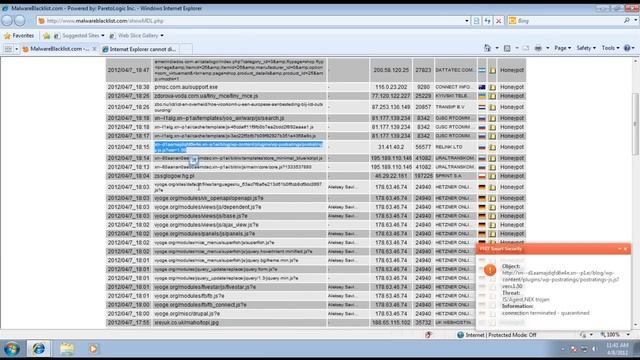The width and height of the screenshot is (640, 360).
Task: Click the Feeds icon in the command bar
Action: (507, 48)
